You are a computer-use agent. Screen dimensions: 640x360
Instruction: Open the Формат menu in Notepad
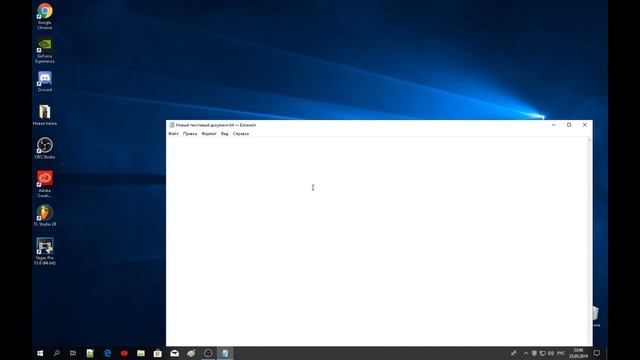click(x=209, y=133)
